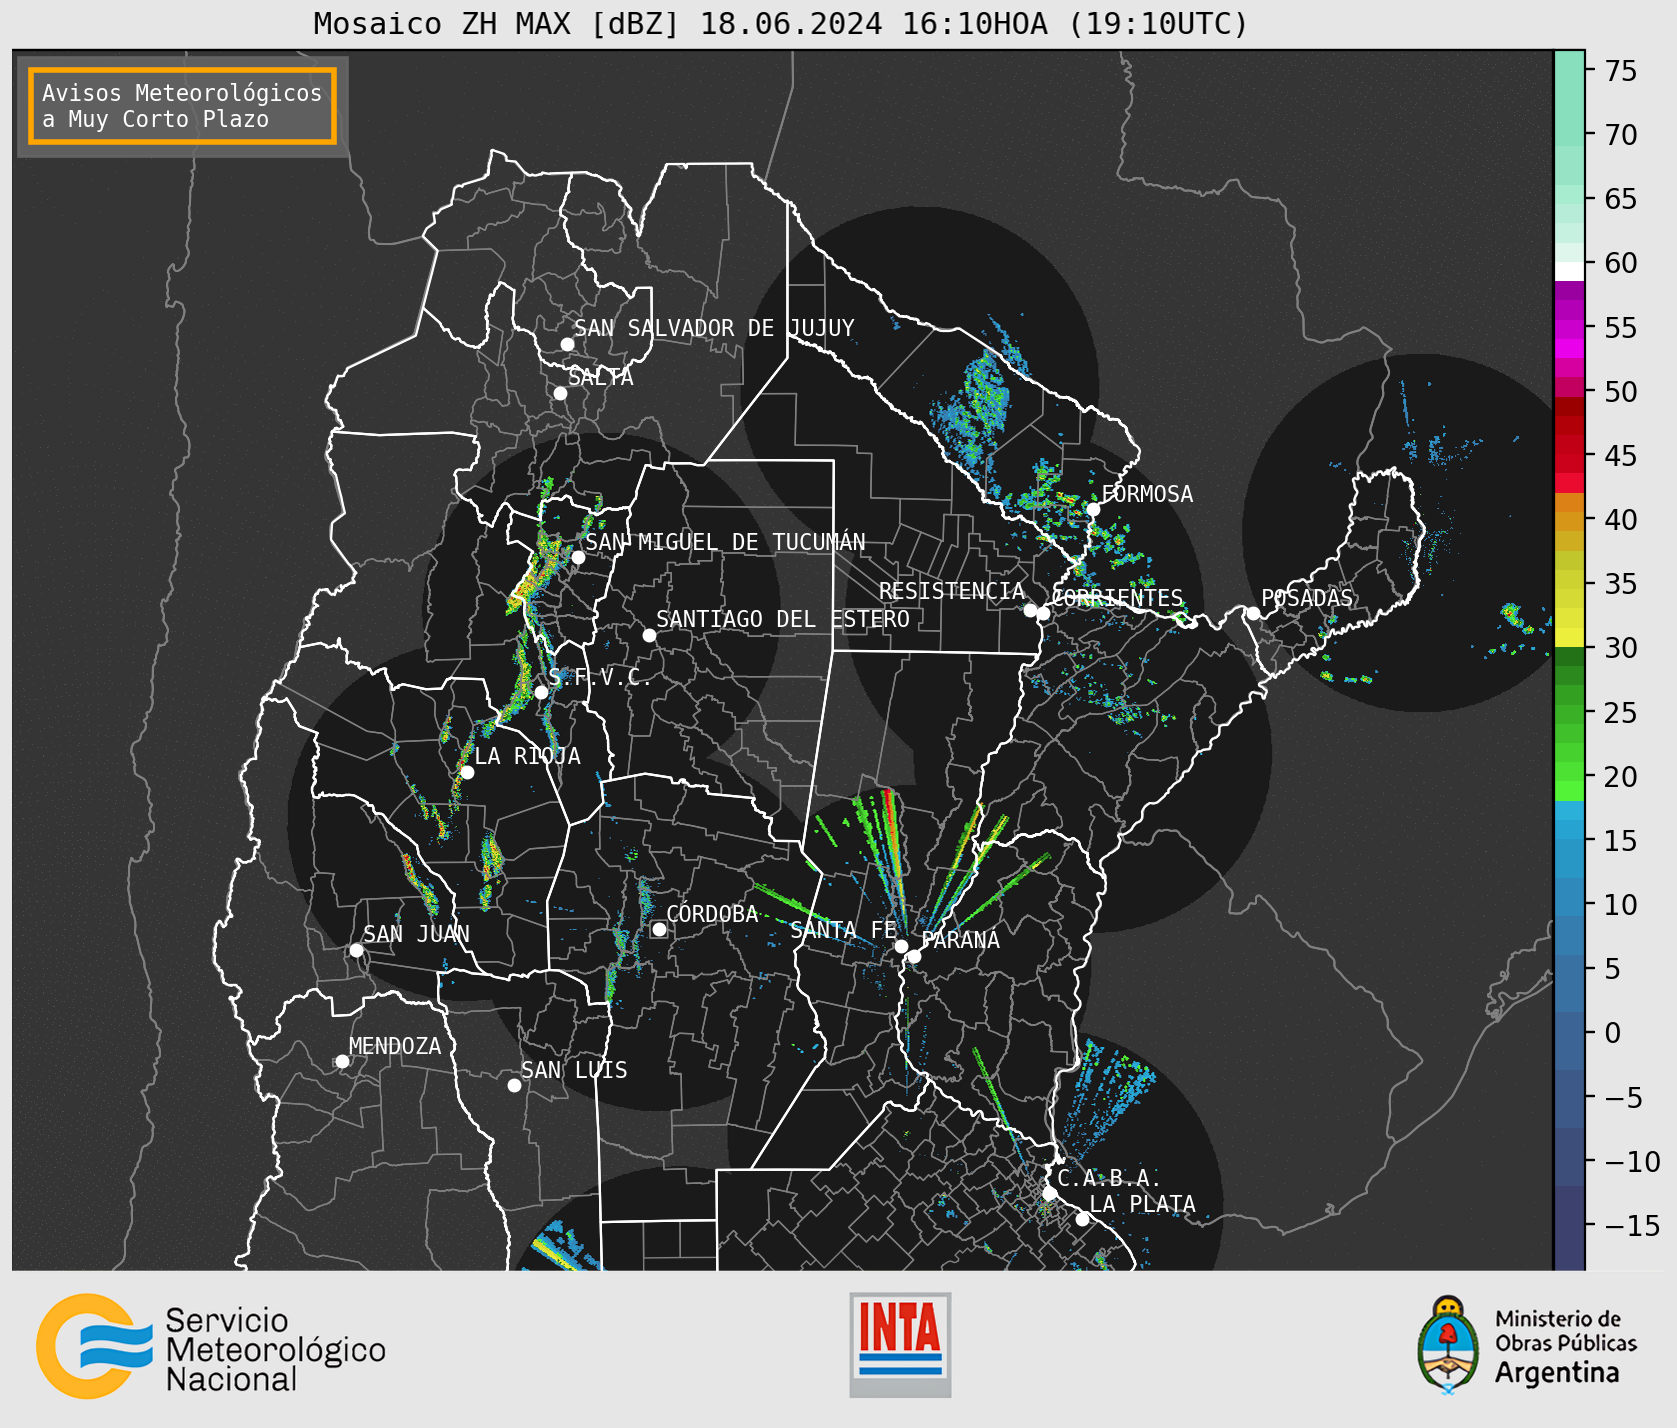The image size is (1677, 1428).
Task: Click the Corrientes city dot
Action: coord(1043,613)
